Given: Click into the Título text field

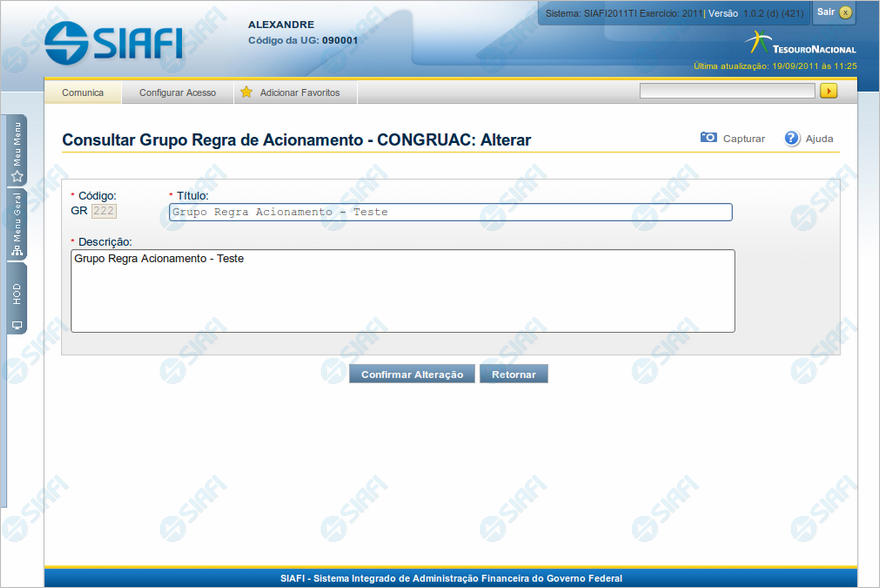Looking at the screenshot, I should [450, 212].
